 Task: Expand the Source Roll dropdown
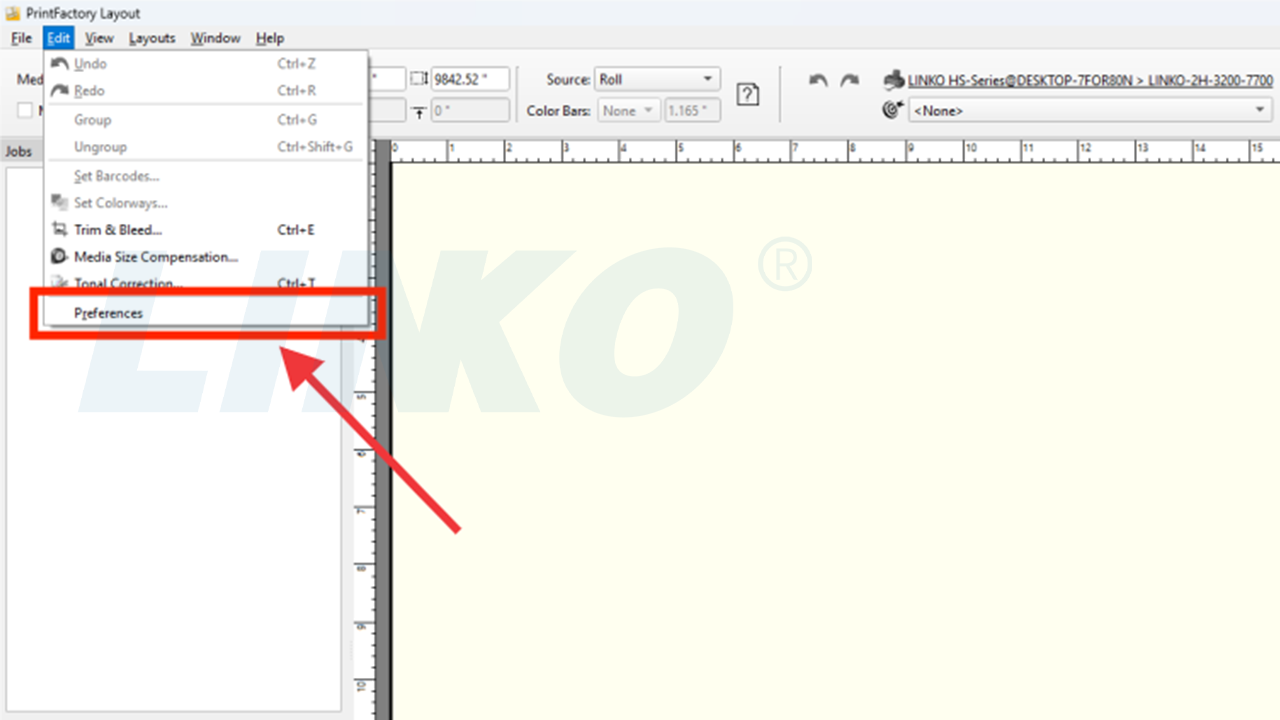[x=657, y=79]
